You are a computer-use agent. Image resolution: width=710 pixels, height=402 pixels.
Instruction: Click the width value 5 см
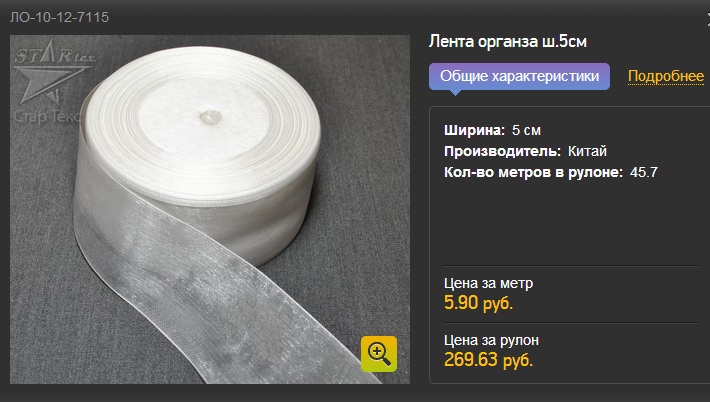(x=526, y=130)
